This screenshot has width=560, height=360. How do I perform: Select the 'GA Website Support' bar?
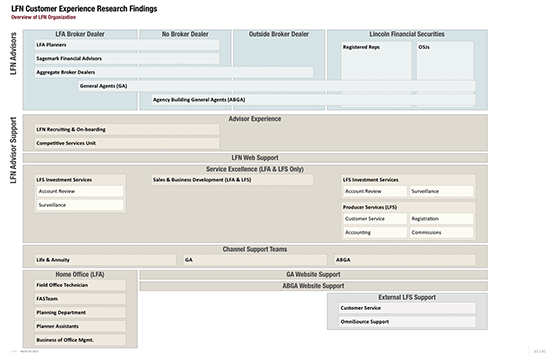point(313,275)
